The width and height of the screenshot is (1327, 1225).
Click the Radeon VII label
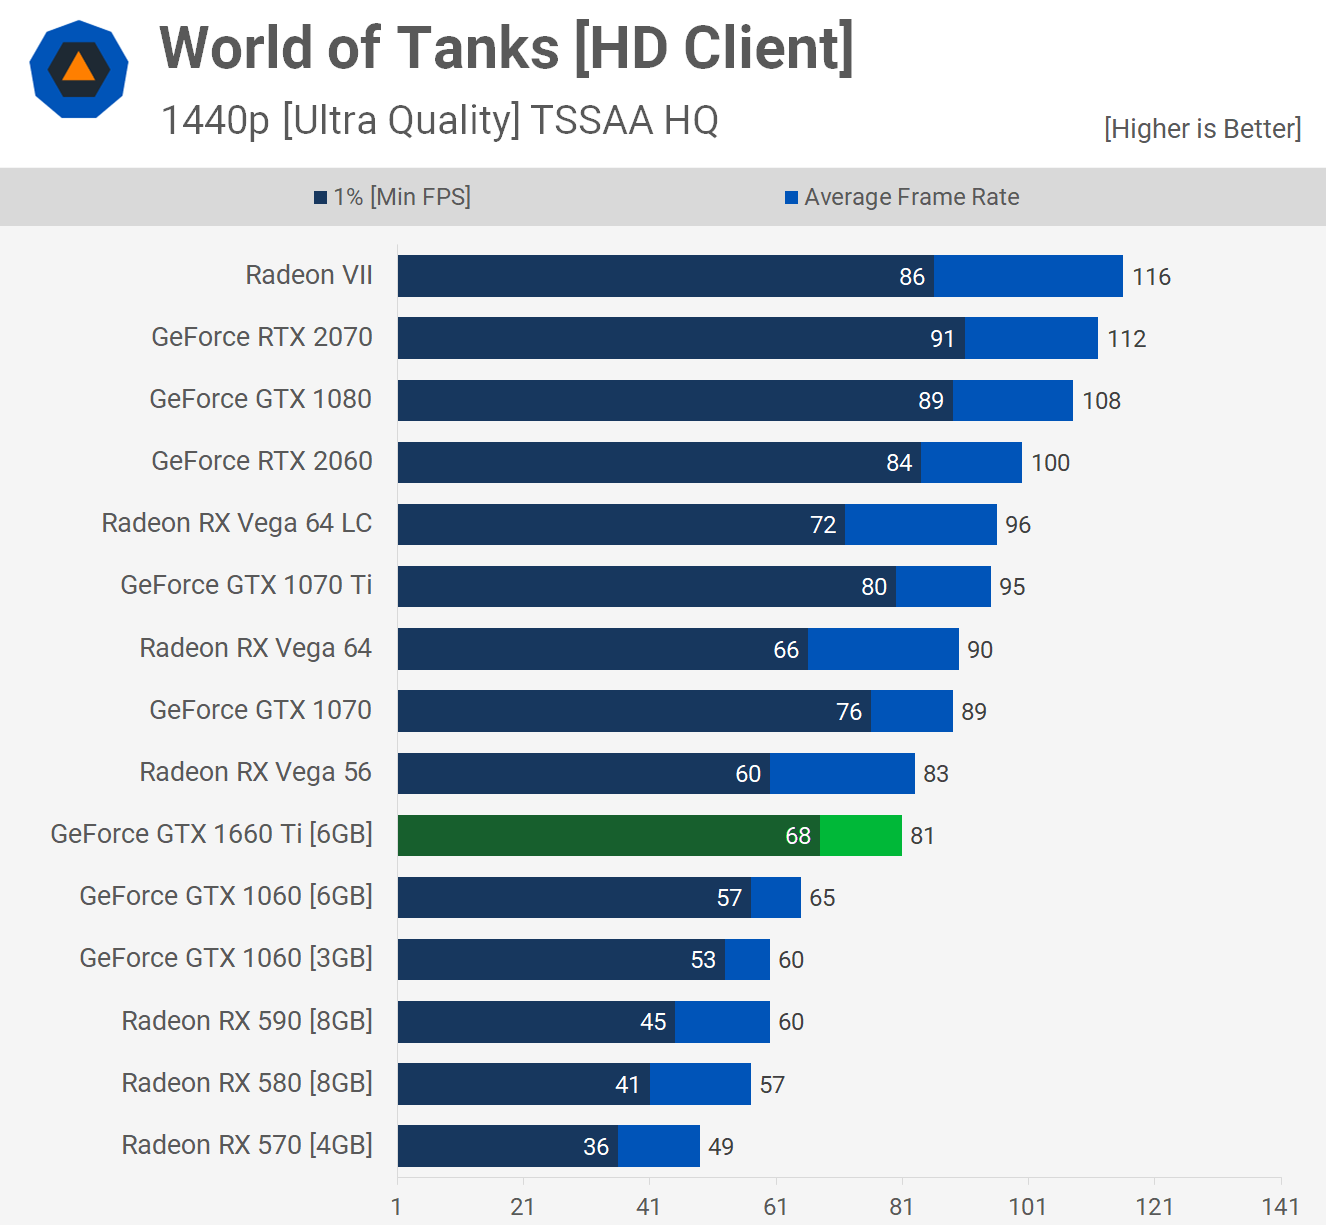click(x=309, y=275)
